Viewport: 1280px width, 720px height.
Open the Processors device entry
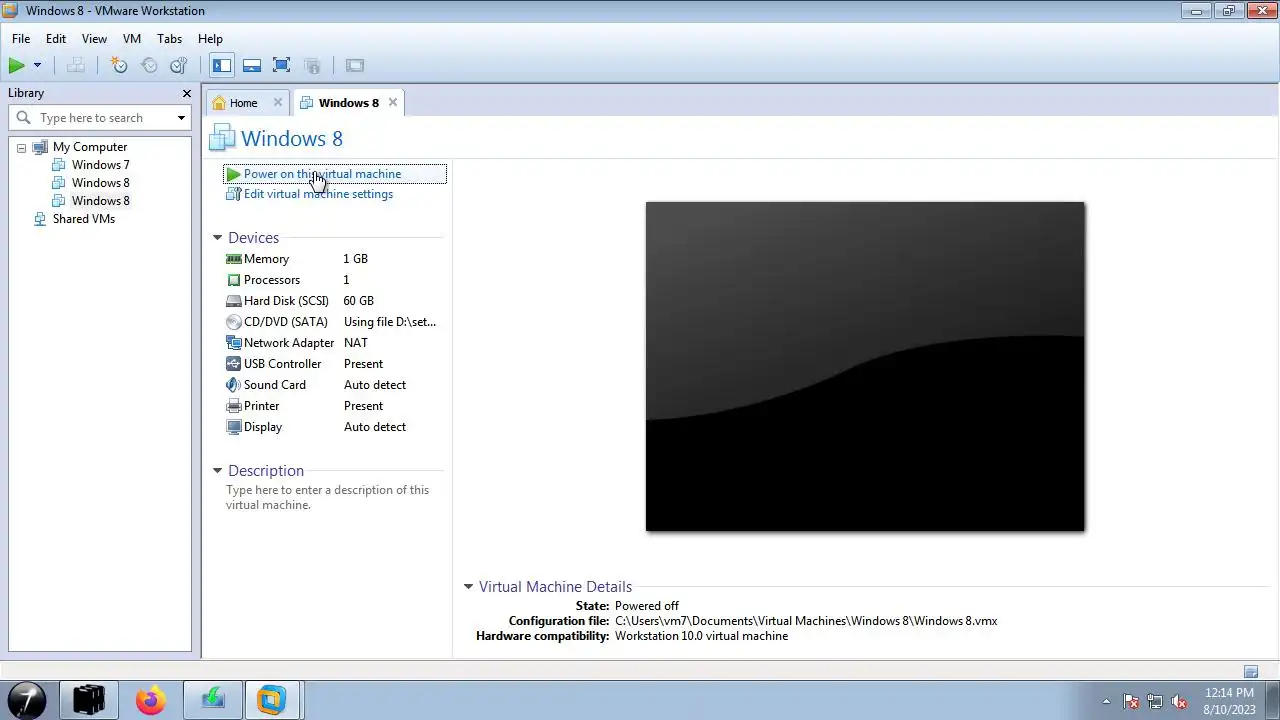point(271,280)
